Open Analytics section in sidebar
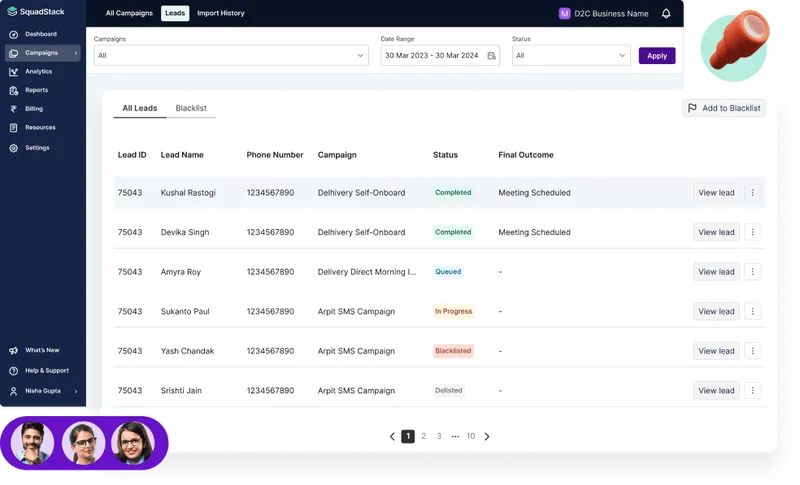Screen dimensions: 800x485 [x=31, y=71]
